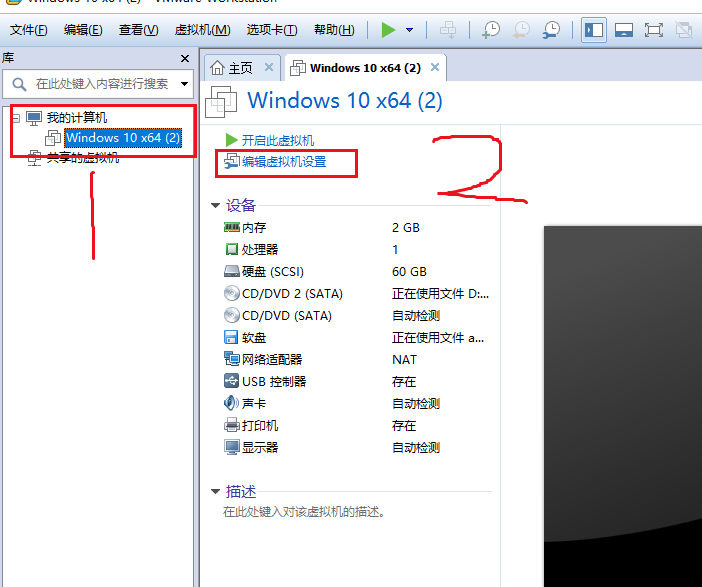Select Windows 10 x64 (2) in library tree
702x587 pixels.
[x=123, y=137]
